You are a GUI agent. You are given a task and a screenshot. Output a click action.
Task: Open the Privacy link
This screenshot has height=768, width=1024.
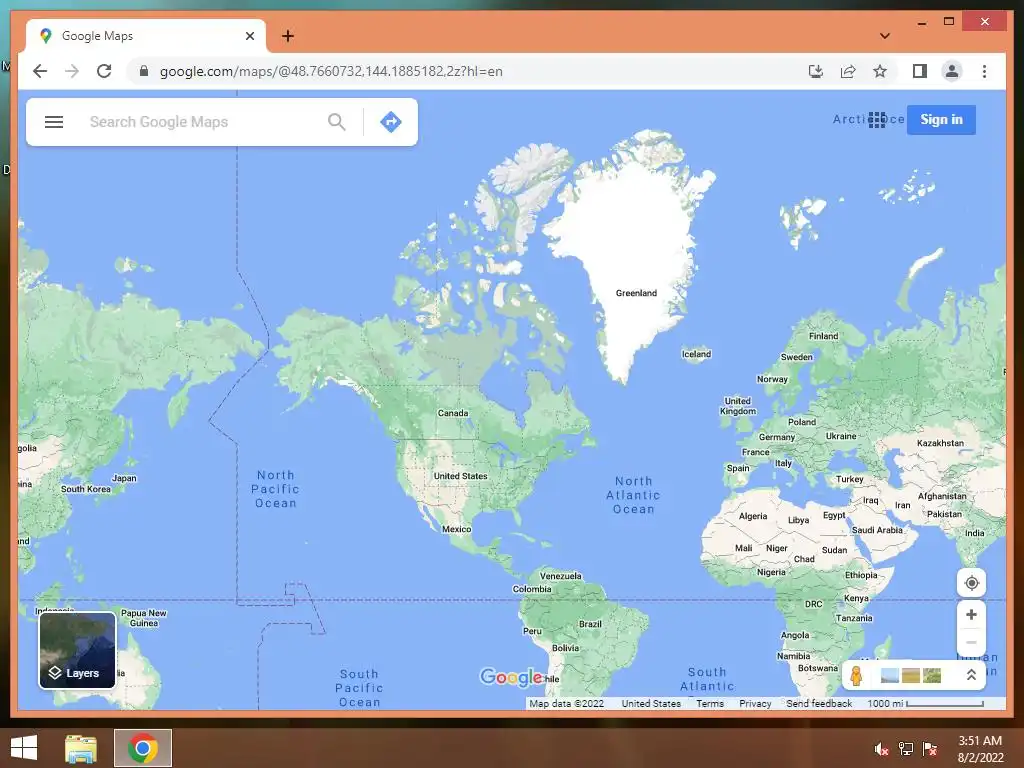[754, 703]
